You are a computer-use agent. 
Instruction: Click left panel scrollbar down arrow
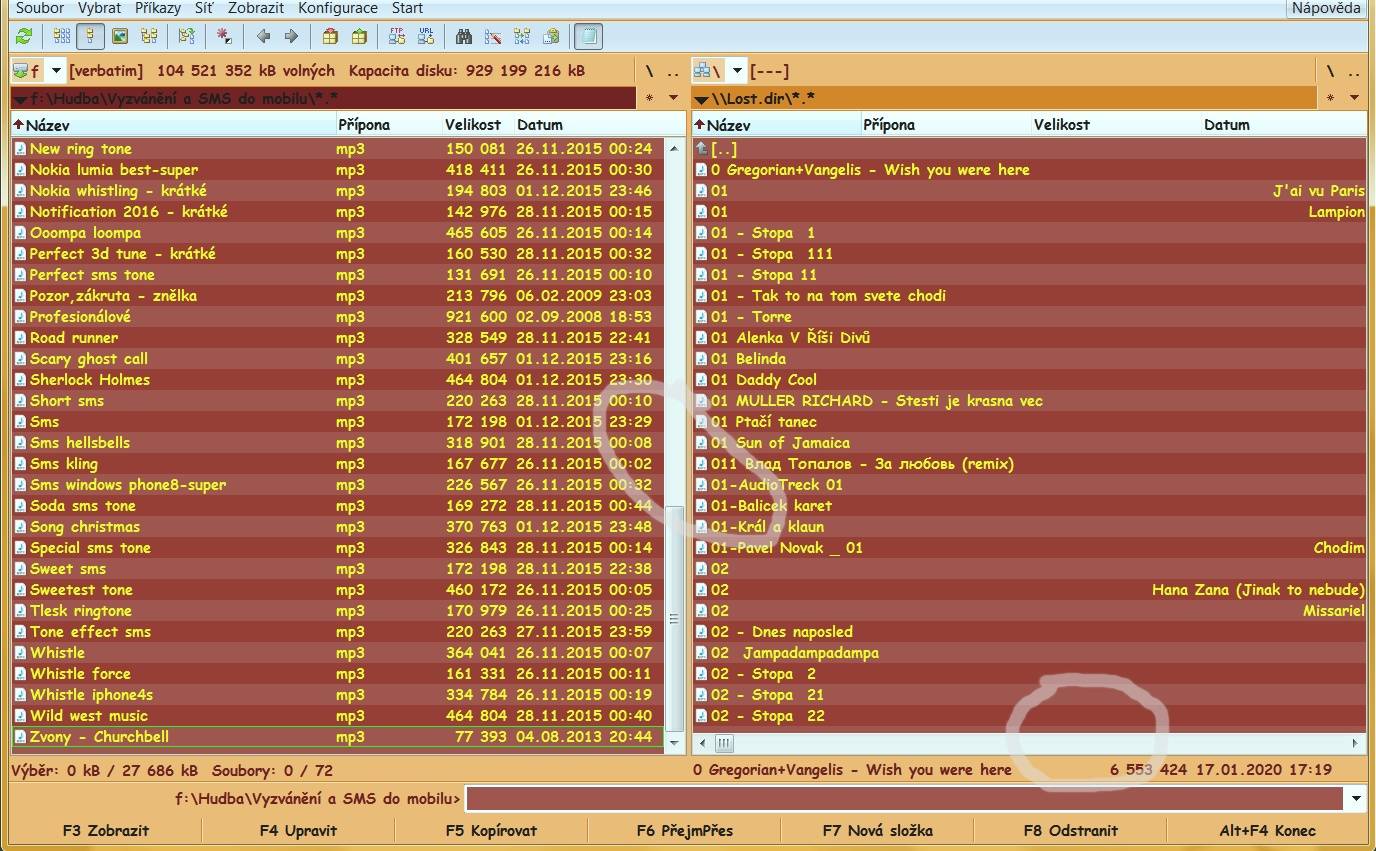pyautogui.click(x=674, y=743)
